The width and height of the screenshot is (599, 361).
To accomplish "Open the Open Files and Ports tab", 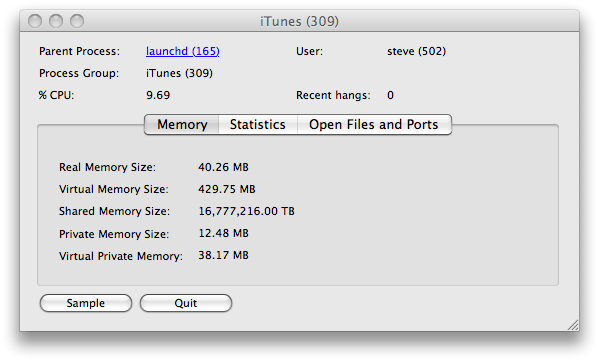I will click(374, 125).
